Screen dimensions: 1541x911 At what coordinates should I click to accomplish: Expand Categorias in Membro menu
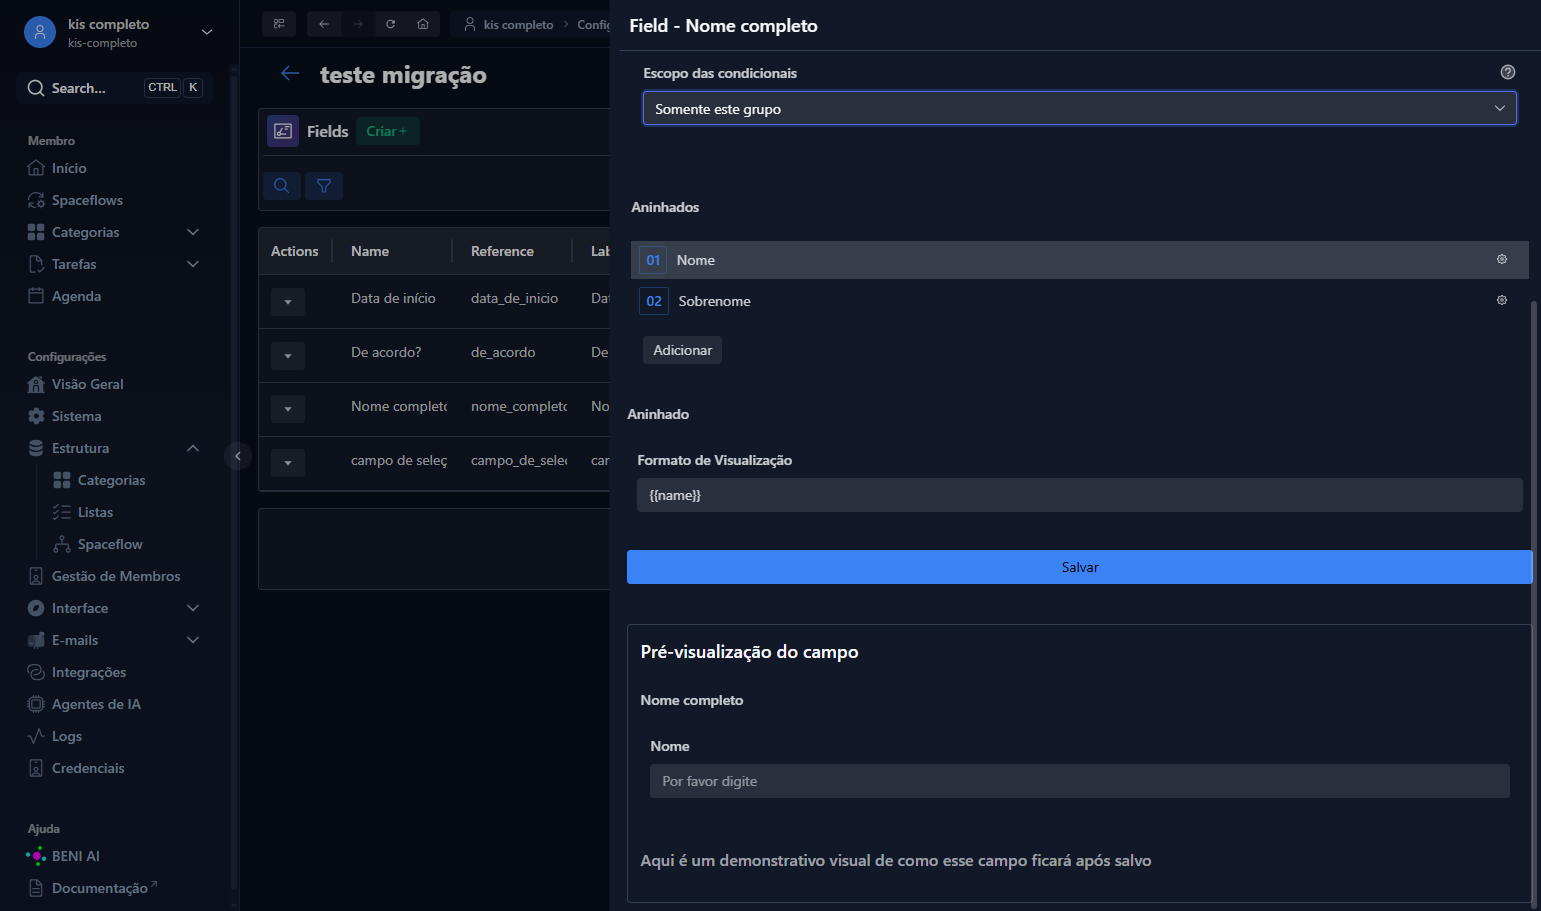point(193,232)
